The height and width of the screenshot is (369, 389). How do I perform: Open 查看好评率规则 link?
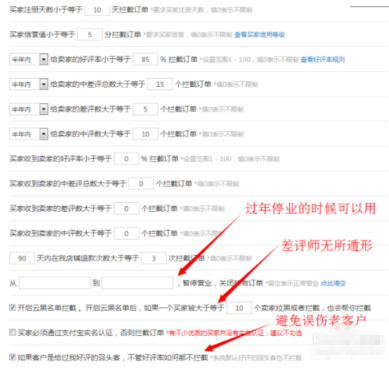click(x=322, y=59)
